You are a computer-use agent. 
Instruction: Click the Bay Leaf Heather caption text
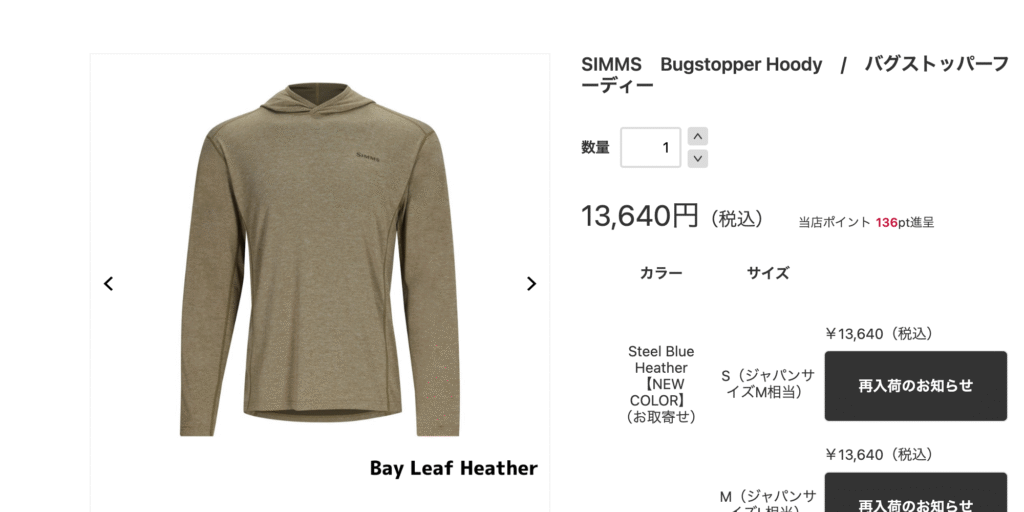coord(454,468)
